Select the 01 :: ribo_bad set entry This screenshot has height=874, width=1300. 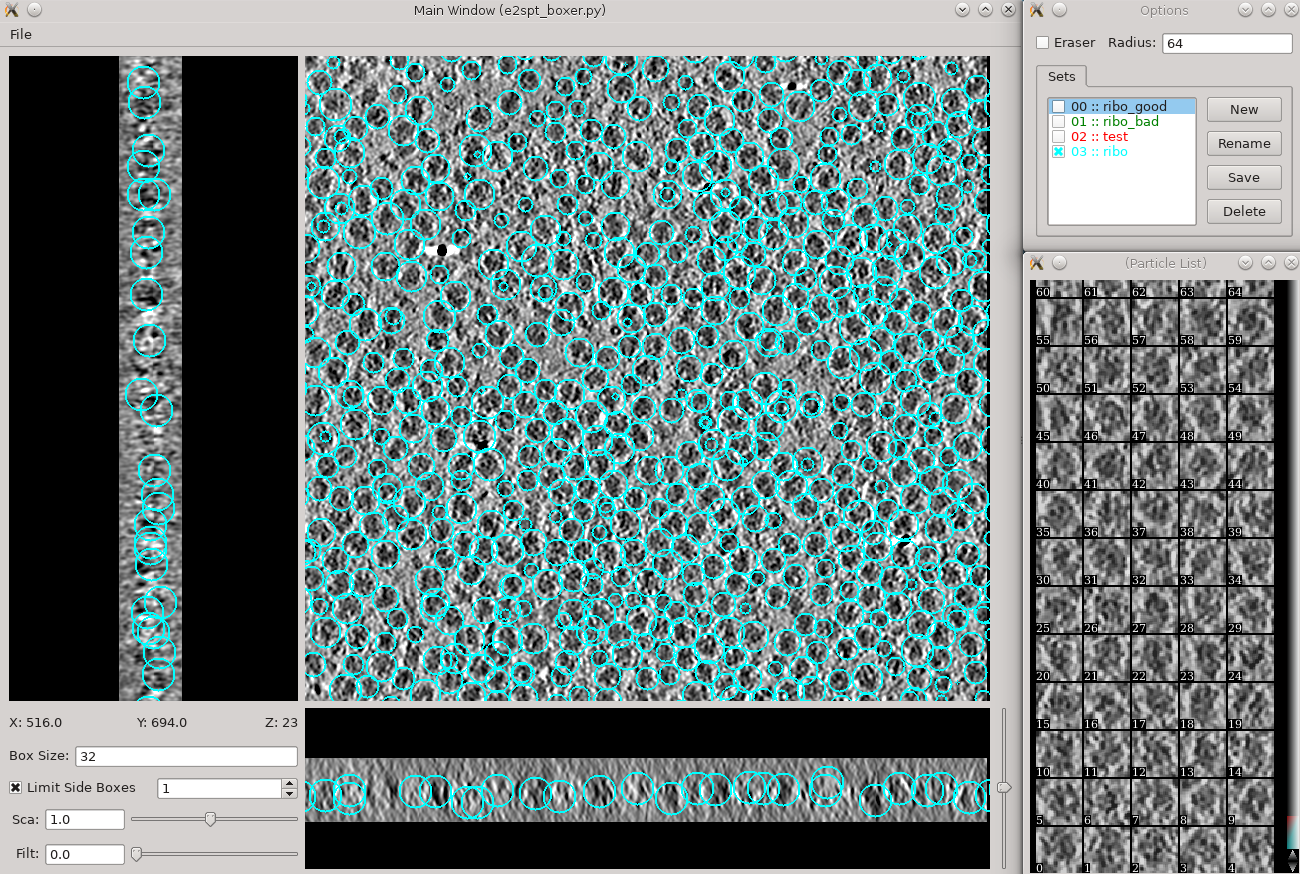tap(1114, 121)
